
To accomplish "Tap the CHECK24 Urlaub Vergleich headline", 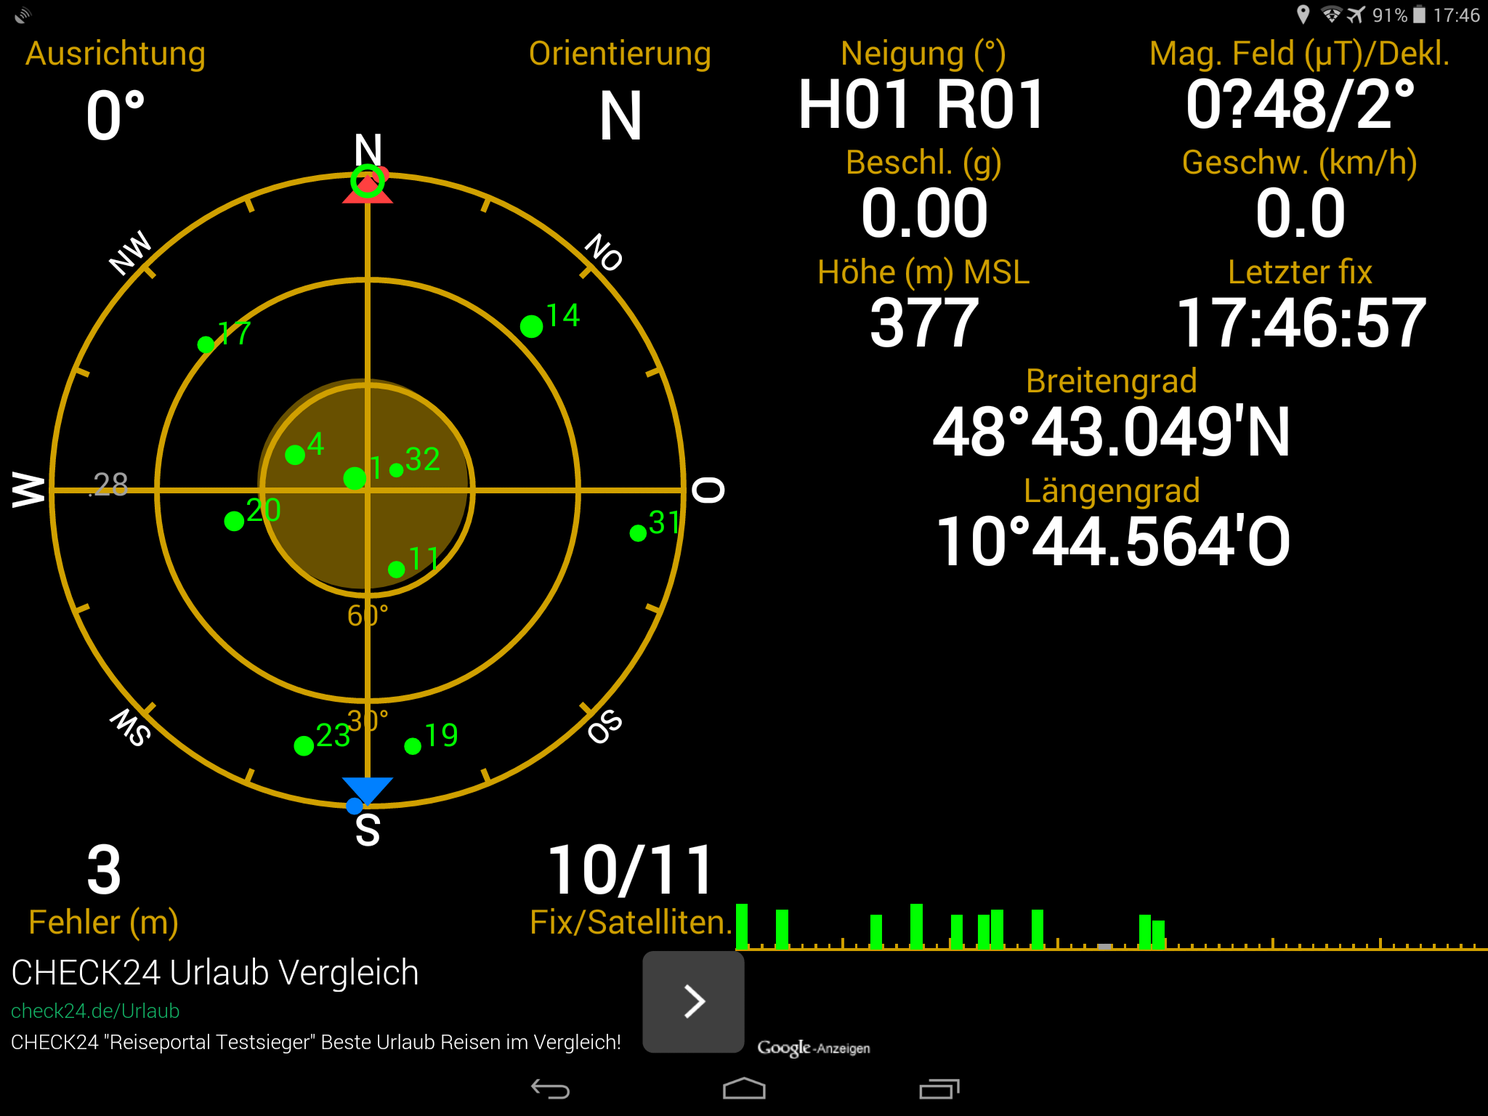I will [x=215, y=972].
